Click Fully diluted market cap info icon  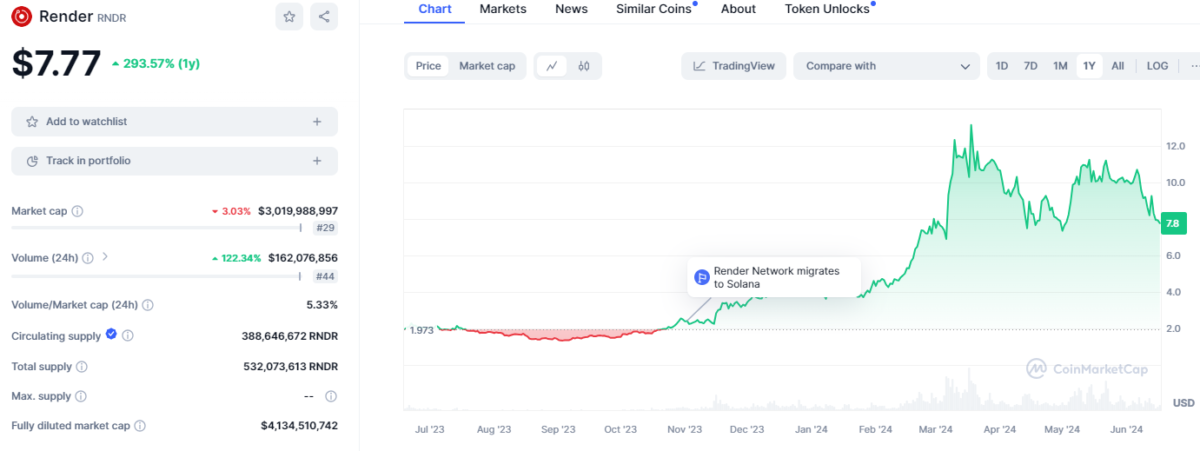[x=140, y=426]
